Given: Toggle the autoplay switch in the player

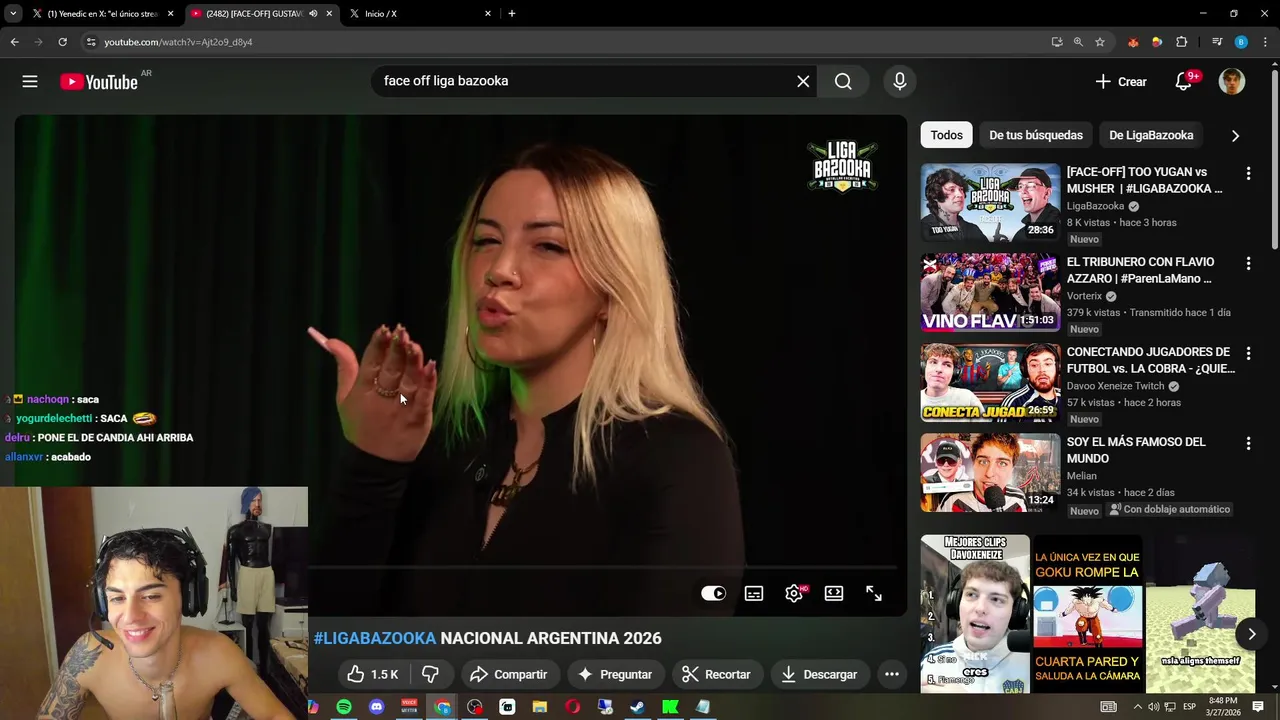Looking at the screenshot, I should (713, 593).
